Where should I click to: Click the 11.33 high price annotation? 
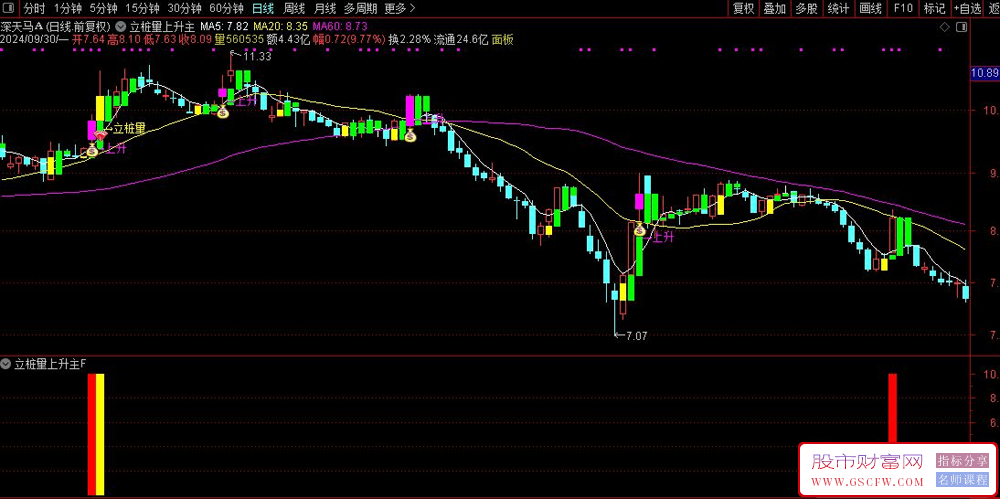pos(257,57)
